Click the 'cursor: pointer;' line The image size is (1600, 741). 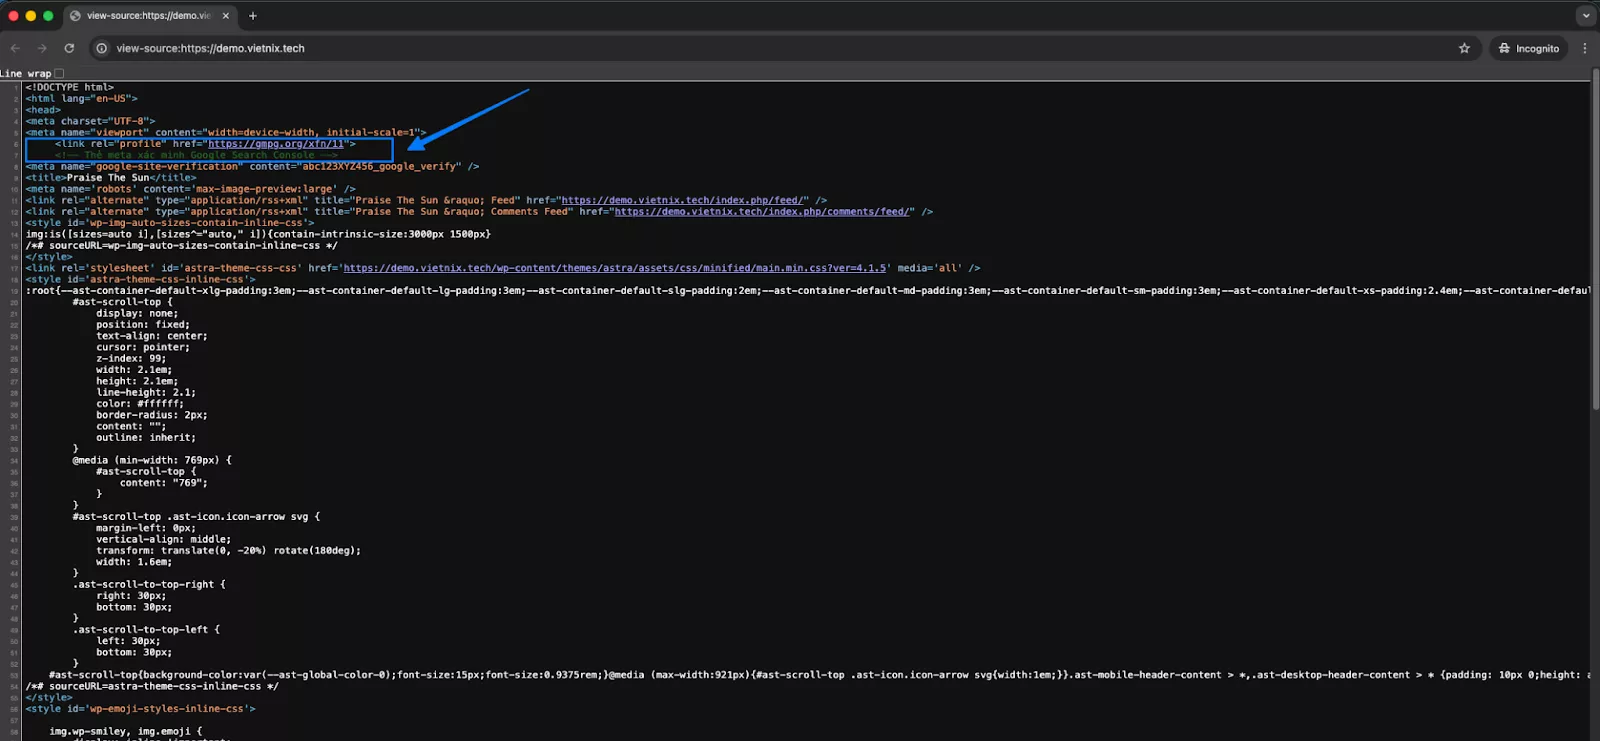click(x=143, y=347)
